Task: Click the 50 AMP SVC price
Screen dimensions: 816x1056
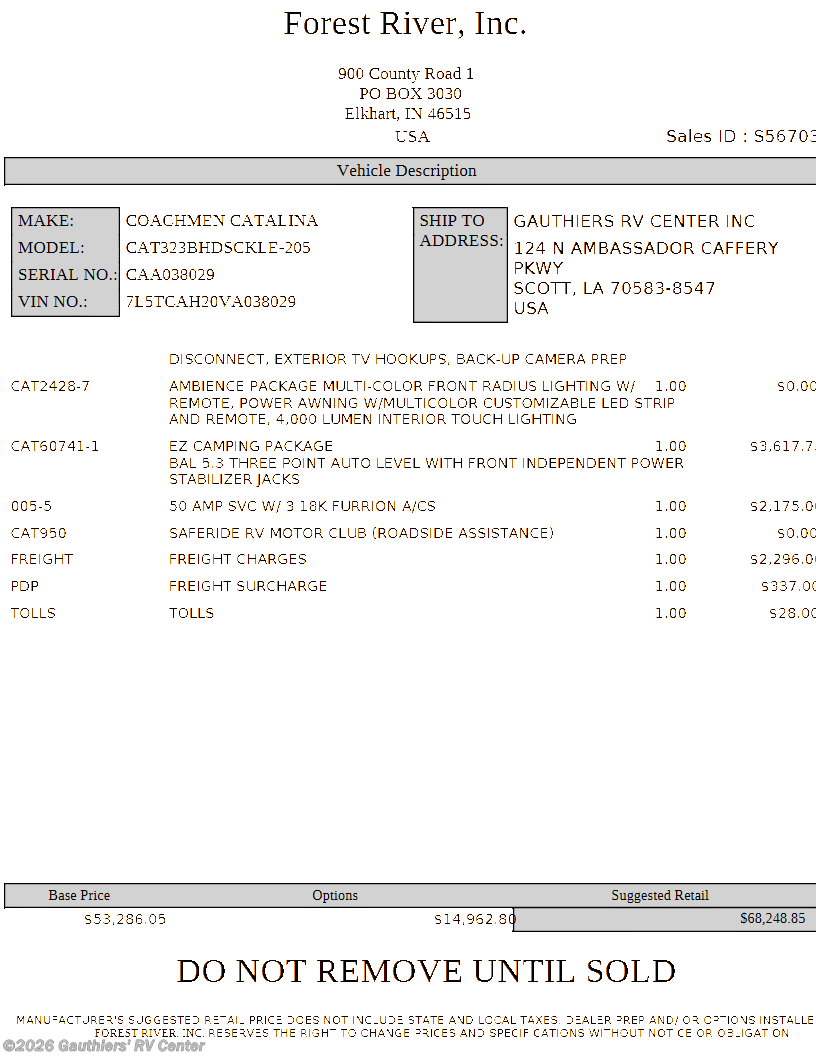Action: (x=783, y=506)
